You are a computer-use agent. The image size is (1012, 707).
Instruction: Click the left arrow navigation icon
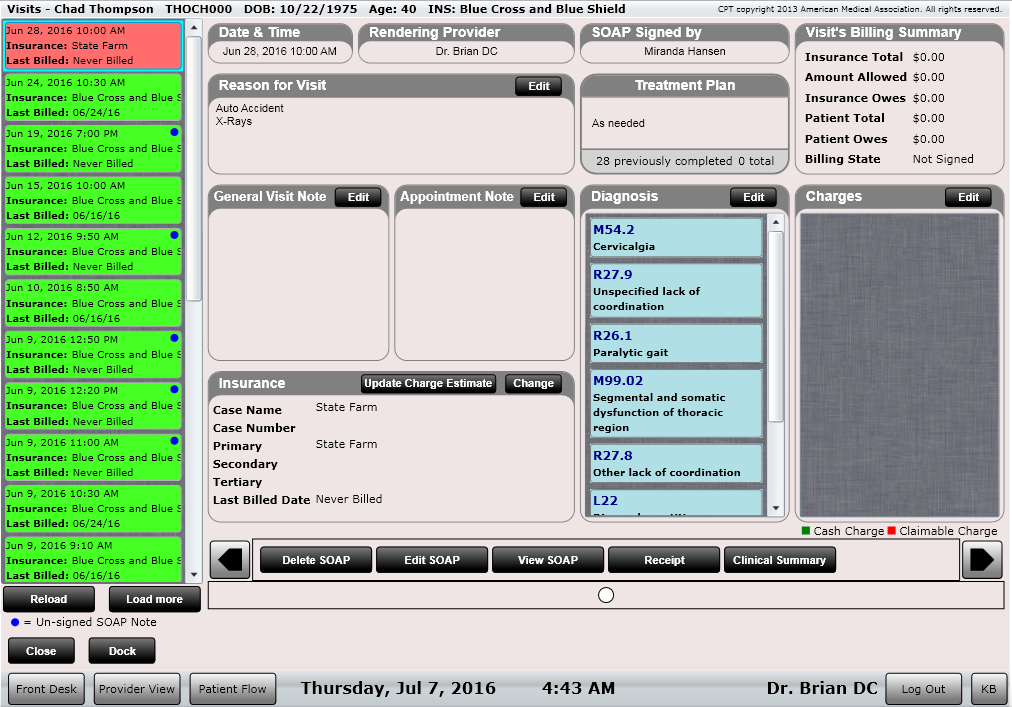[231, 560]
